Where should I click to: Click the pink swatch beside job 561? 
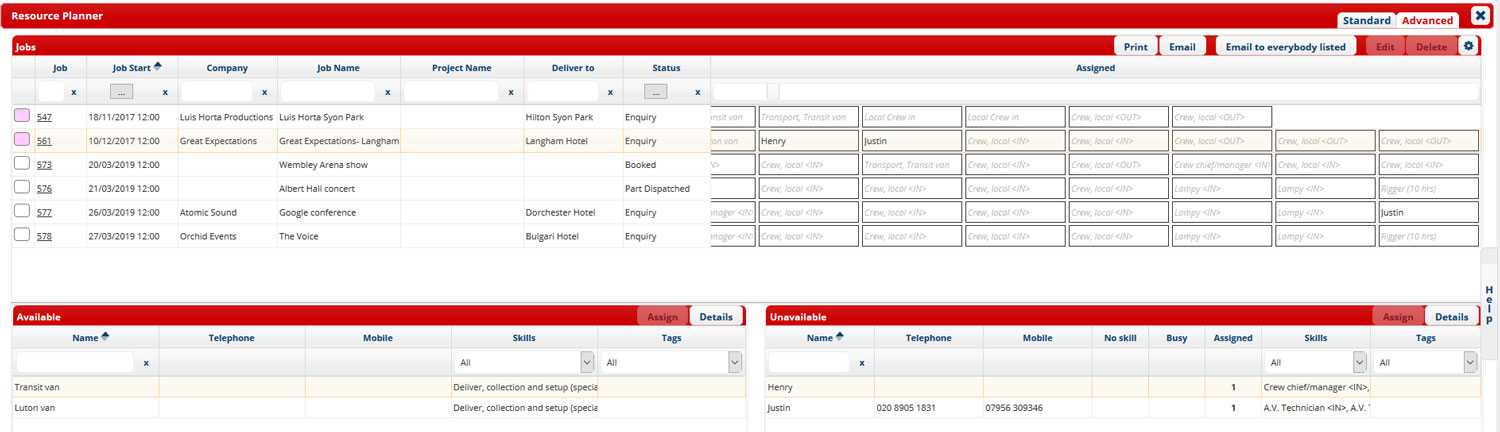(22, 140)
